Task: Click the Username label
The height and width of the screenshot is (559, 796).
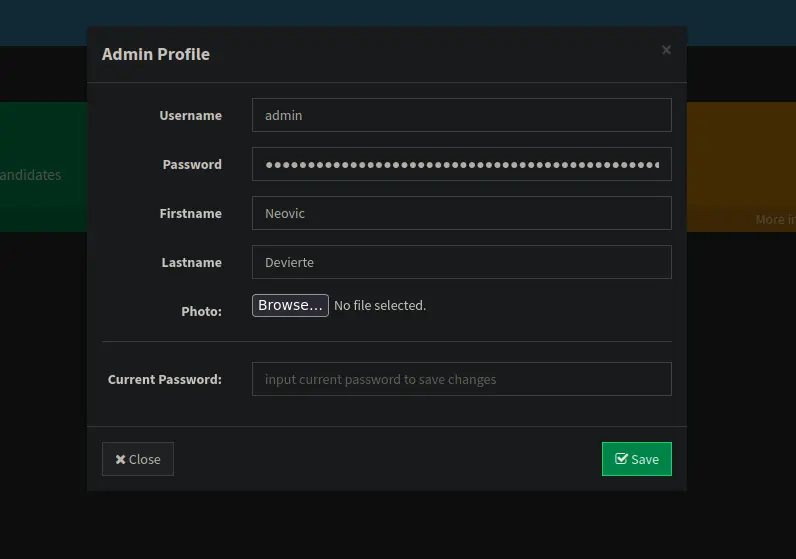Action: 190,115
